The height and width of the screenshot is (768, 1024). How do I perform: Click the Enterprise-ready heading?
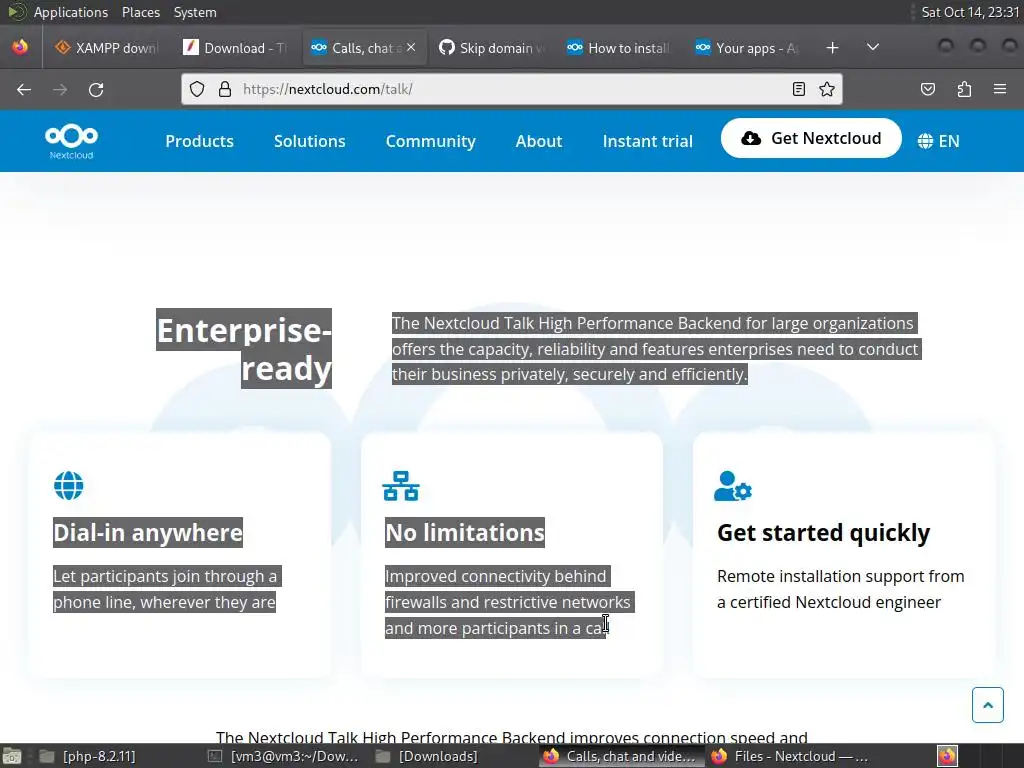[244, 349]
